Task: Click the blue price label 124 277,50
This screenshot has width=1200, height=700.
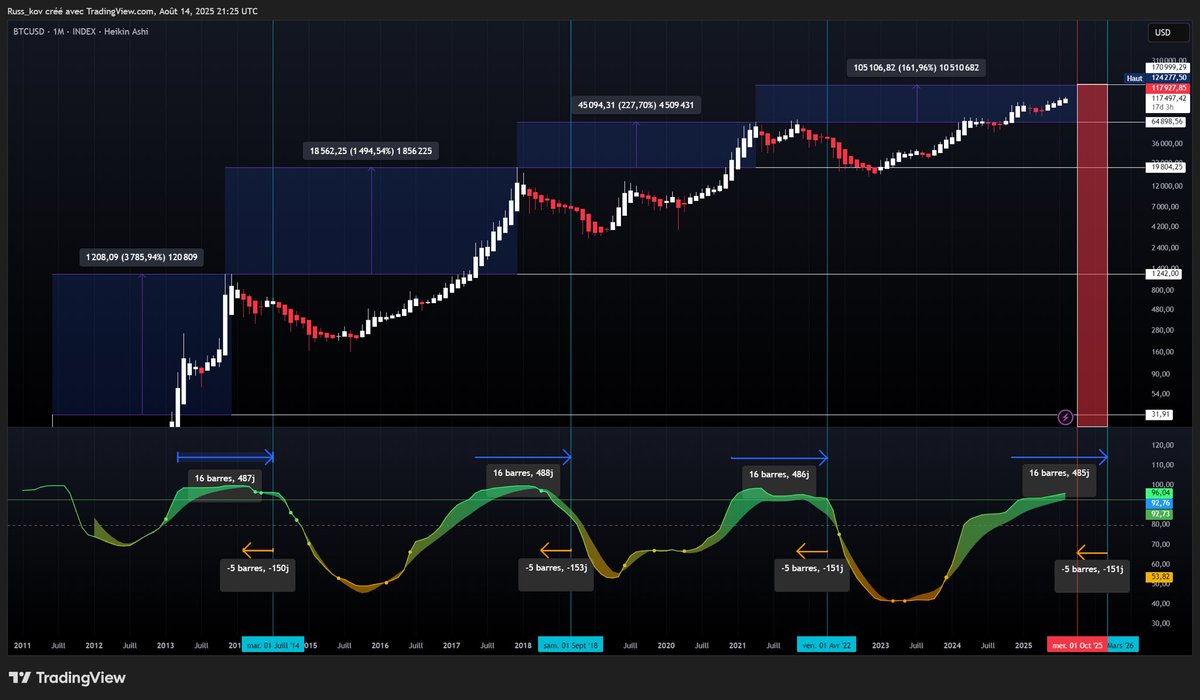Action: coord(1167,77)
